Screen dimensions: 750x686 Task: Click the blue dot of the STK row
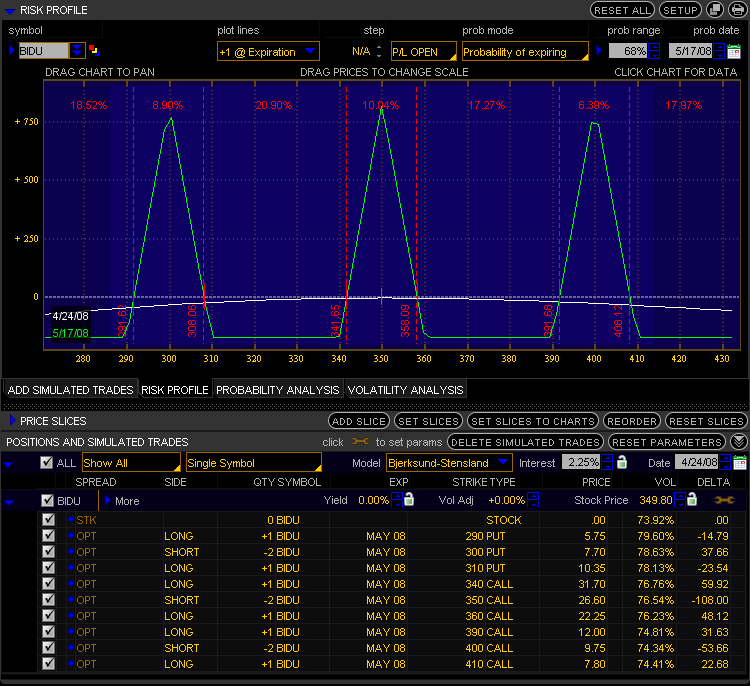(x=71, y=519)
